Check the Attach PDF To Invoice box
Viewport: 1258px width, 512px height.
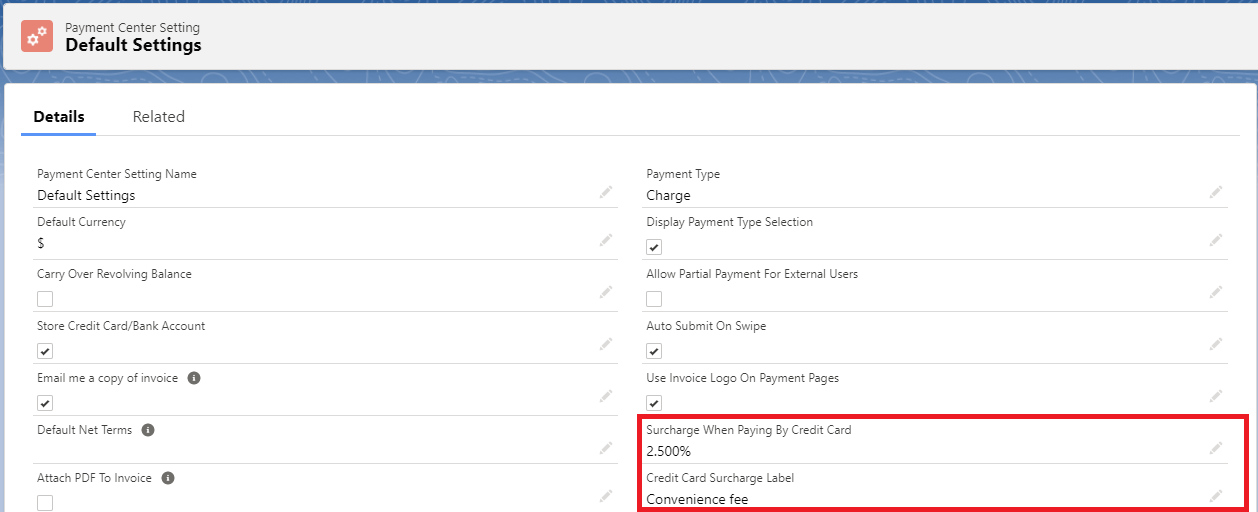point(45,503)
